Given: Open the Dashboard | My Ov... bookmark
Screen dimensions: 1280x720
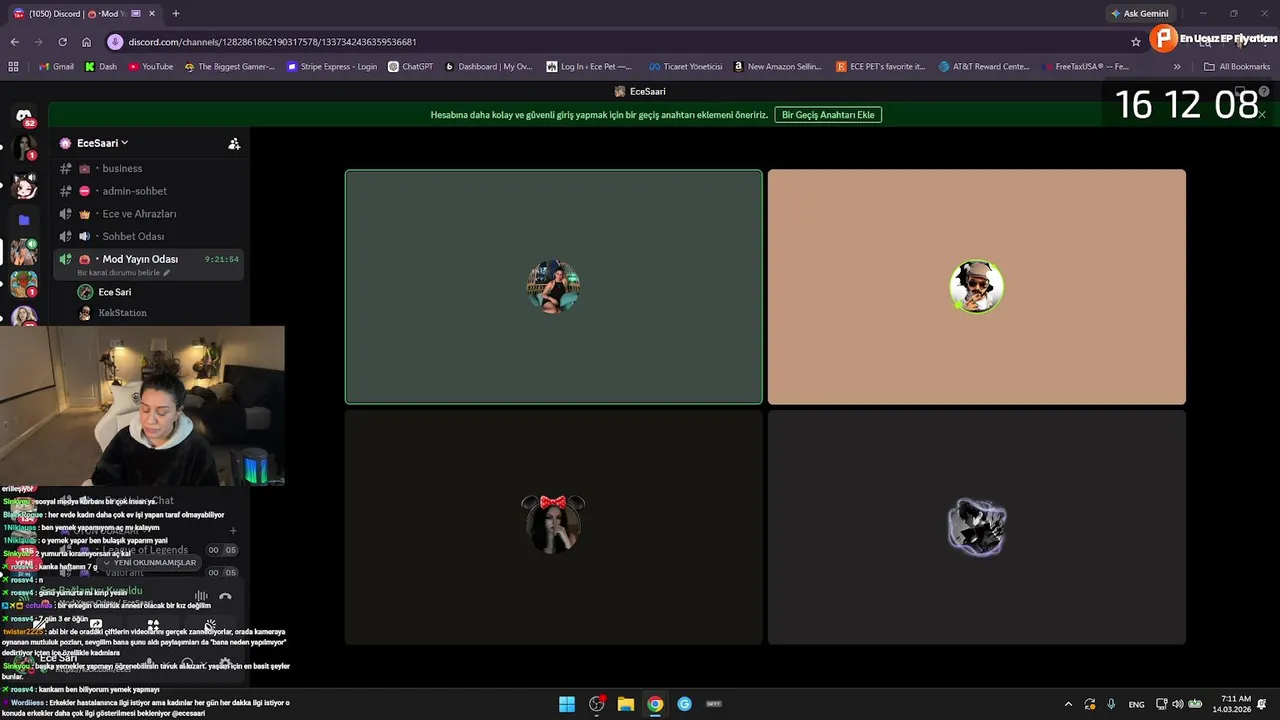Looking at the screenshot, I should (488, 67).
